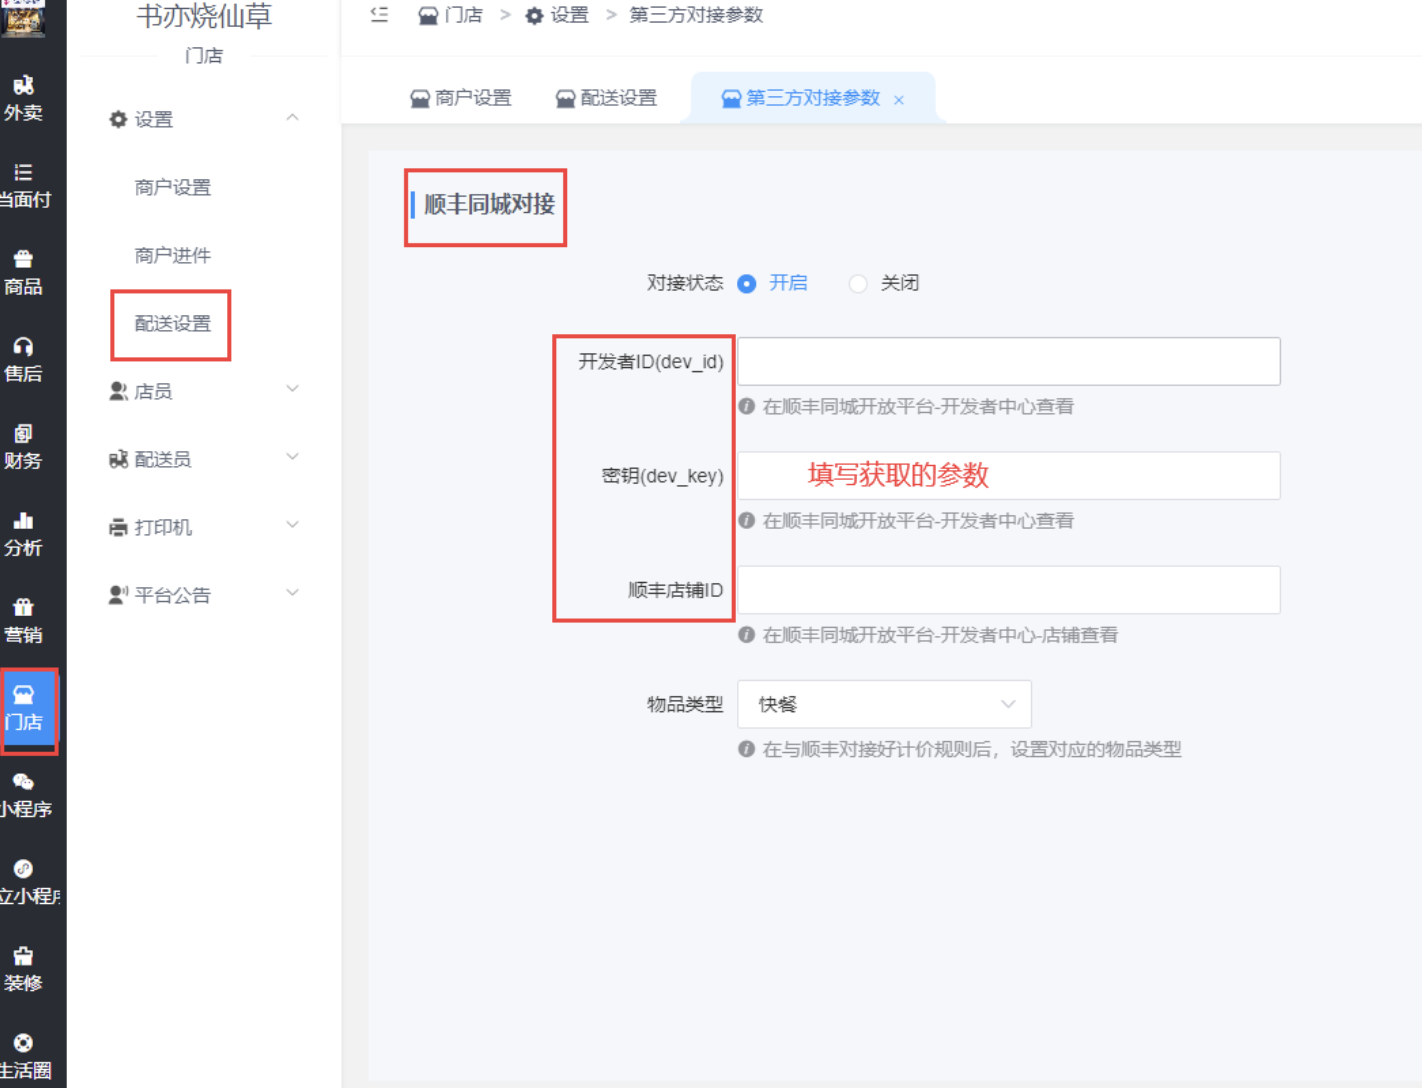Open the 物品类型 dropdown showing 快餐
Viewport: 1422px width, 1088px height.
click(x=884, y=704)
